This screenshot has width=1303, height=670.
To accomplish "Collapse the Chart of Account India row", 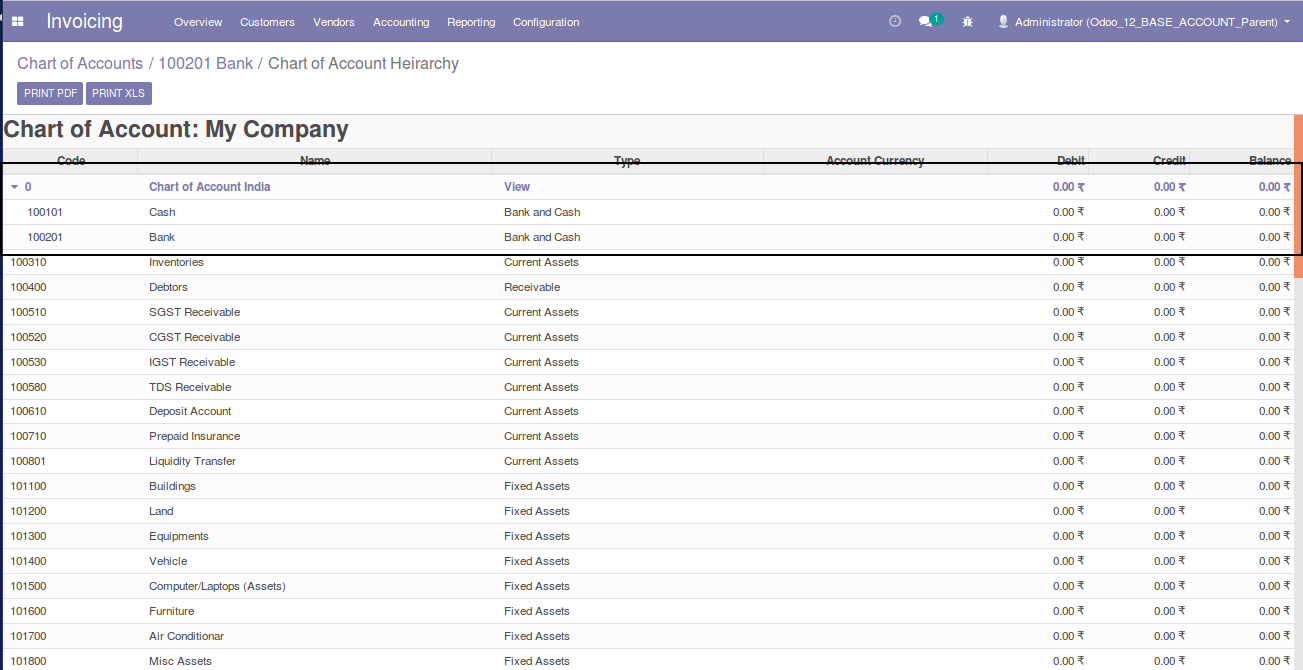I will coord(14,186).
